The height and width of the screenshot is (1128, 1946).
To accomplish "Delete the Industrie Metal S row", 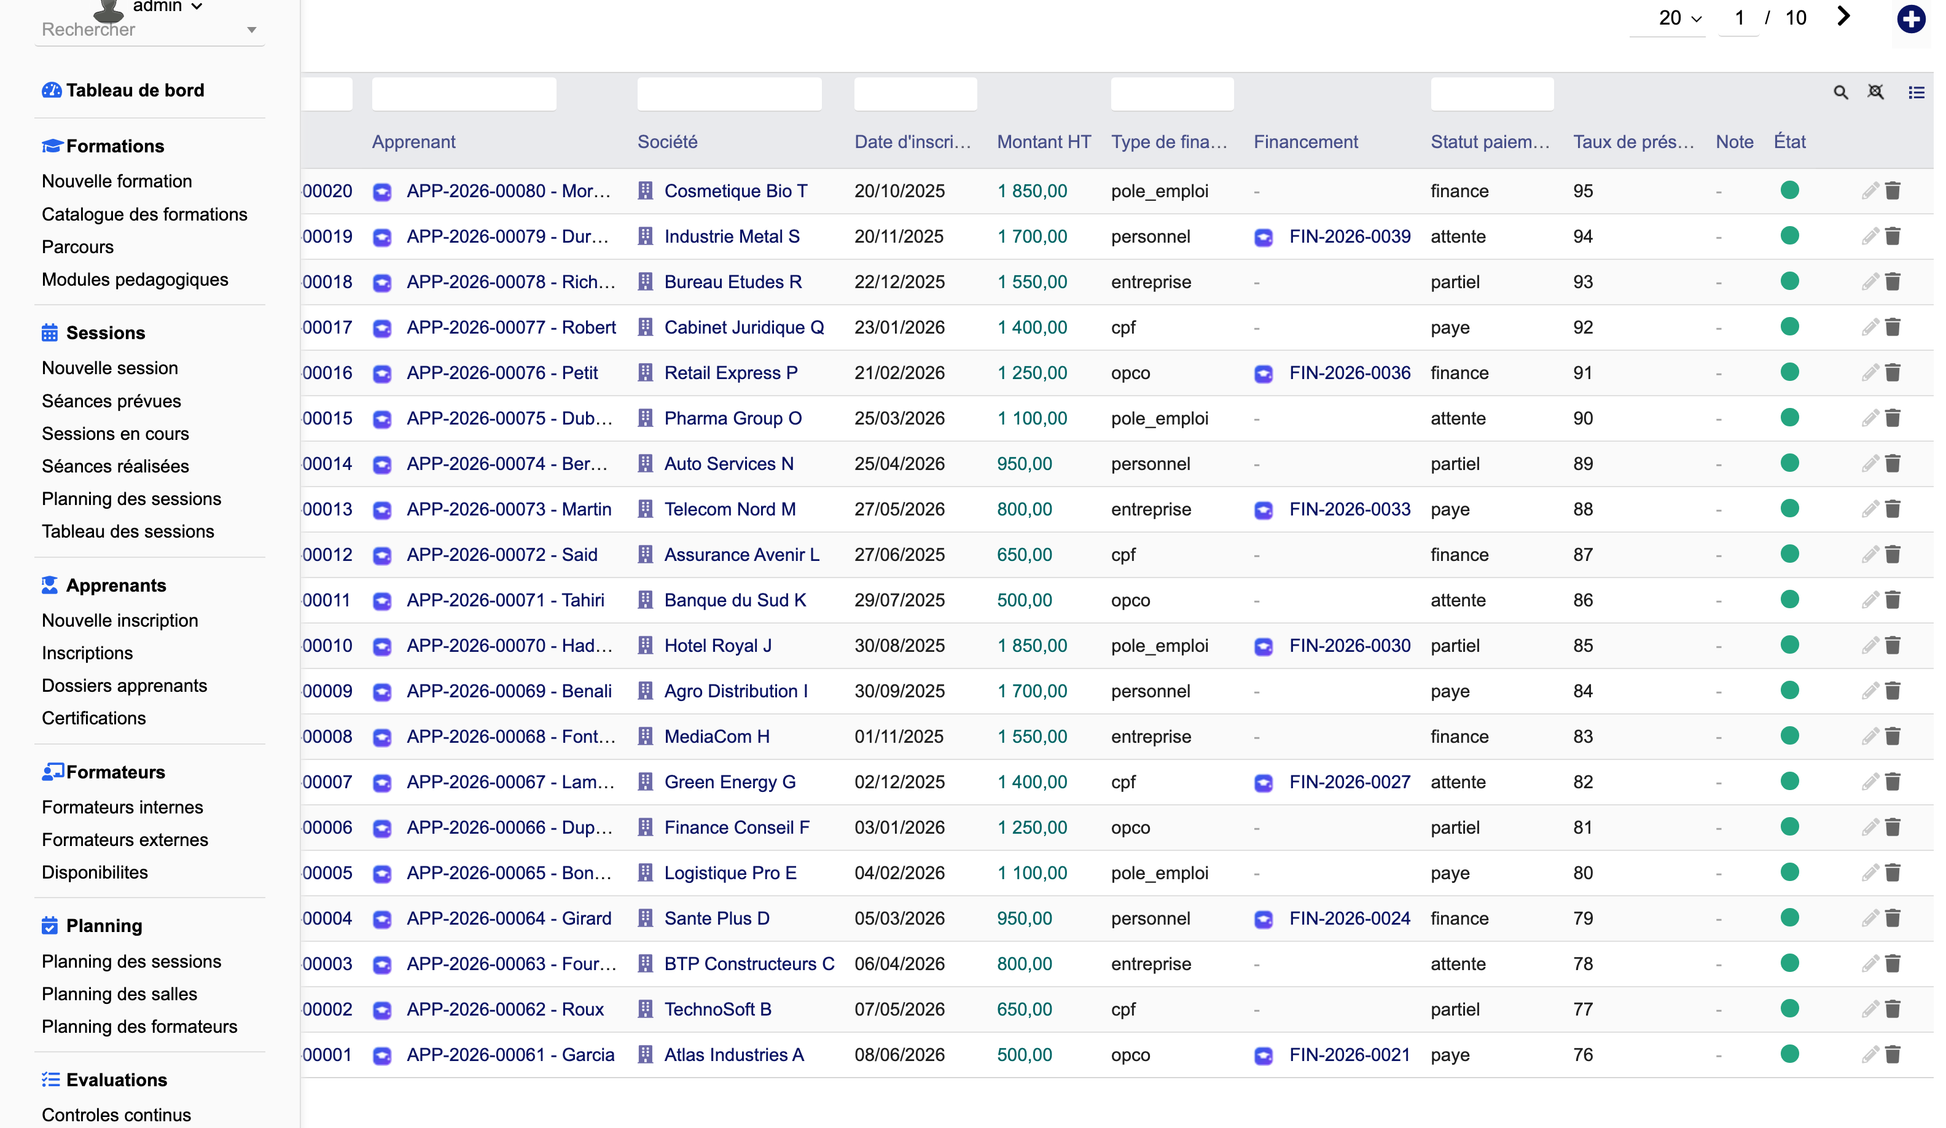I will coord(1893,237).
